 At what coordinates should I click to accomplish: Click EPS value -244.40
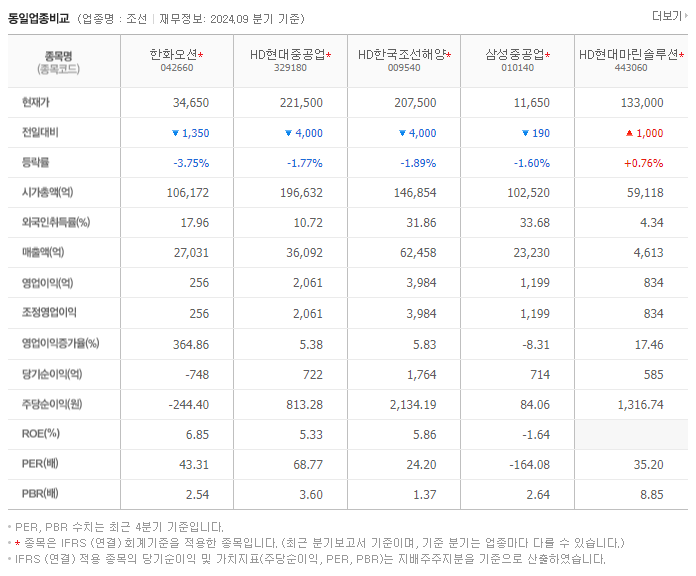[189, 405]
